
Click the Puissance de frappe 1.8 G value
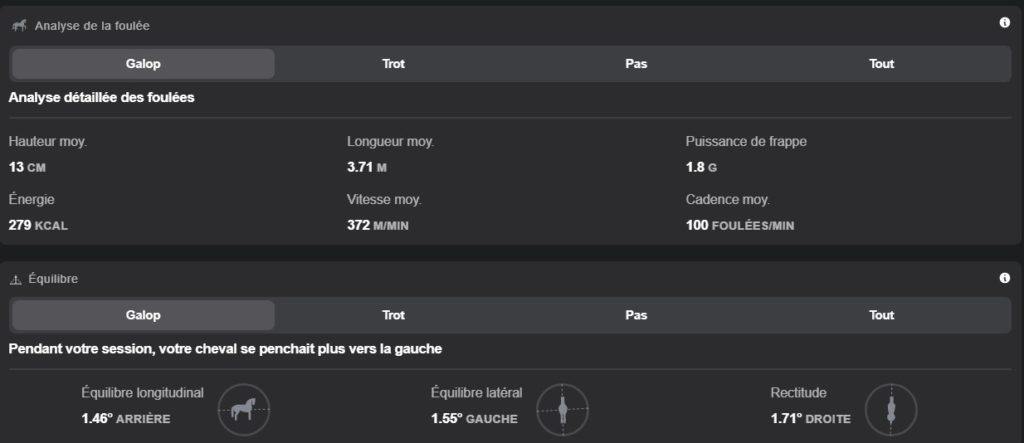701,167
